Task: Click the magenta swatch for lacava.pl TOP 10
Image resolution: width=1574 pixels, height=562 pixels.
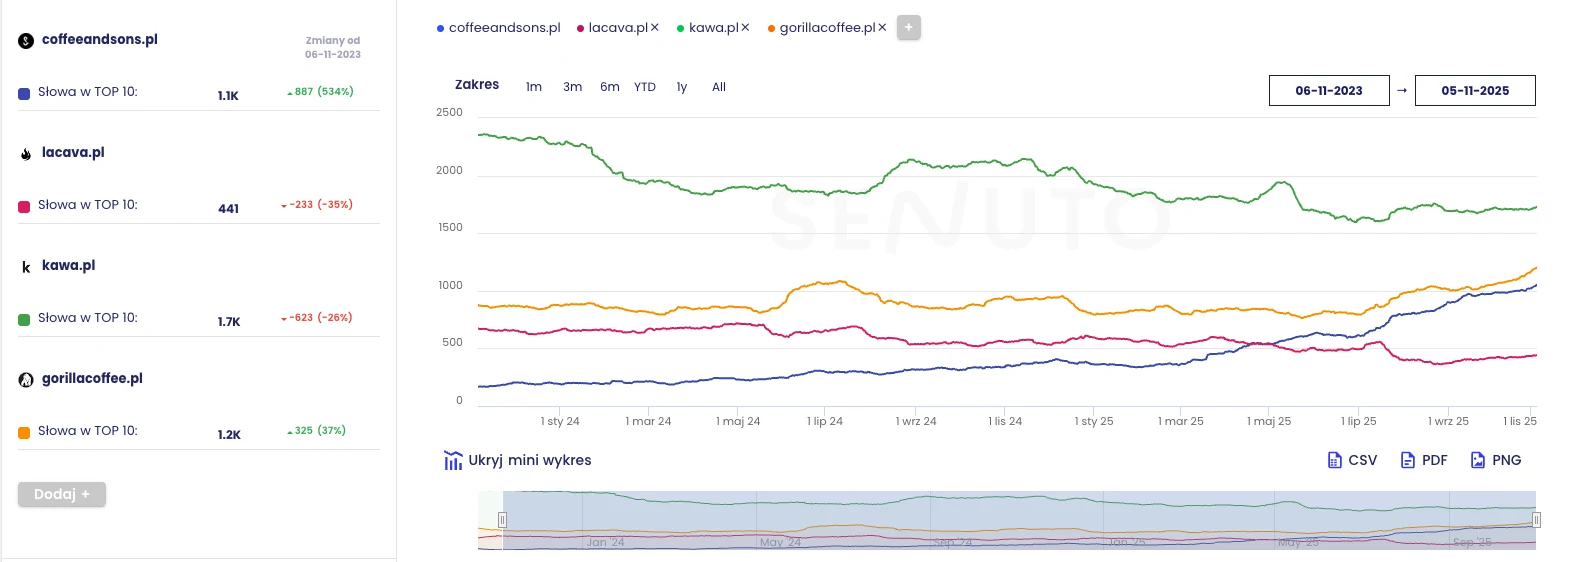Action: tap(24, 207)
